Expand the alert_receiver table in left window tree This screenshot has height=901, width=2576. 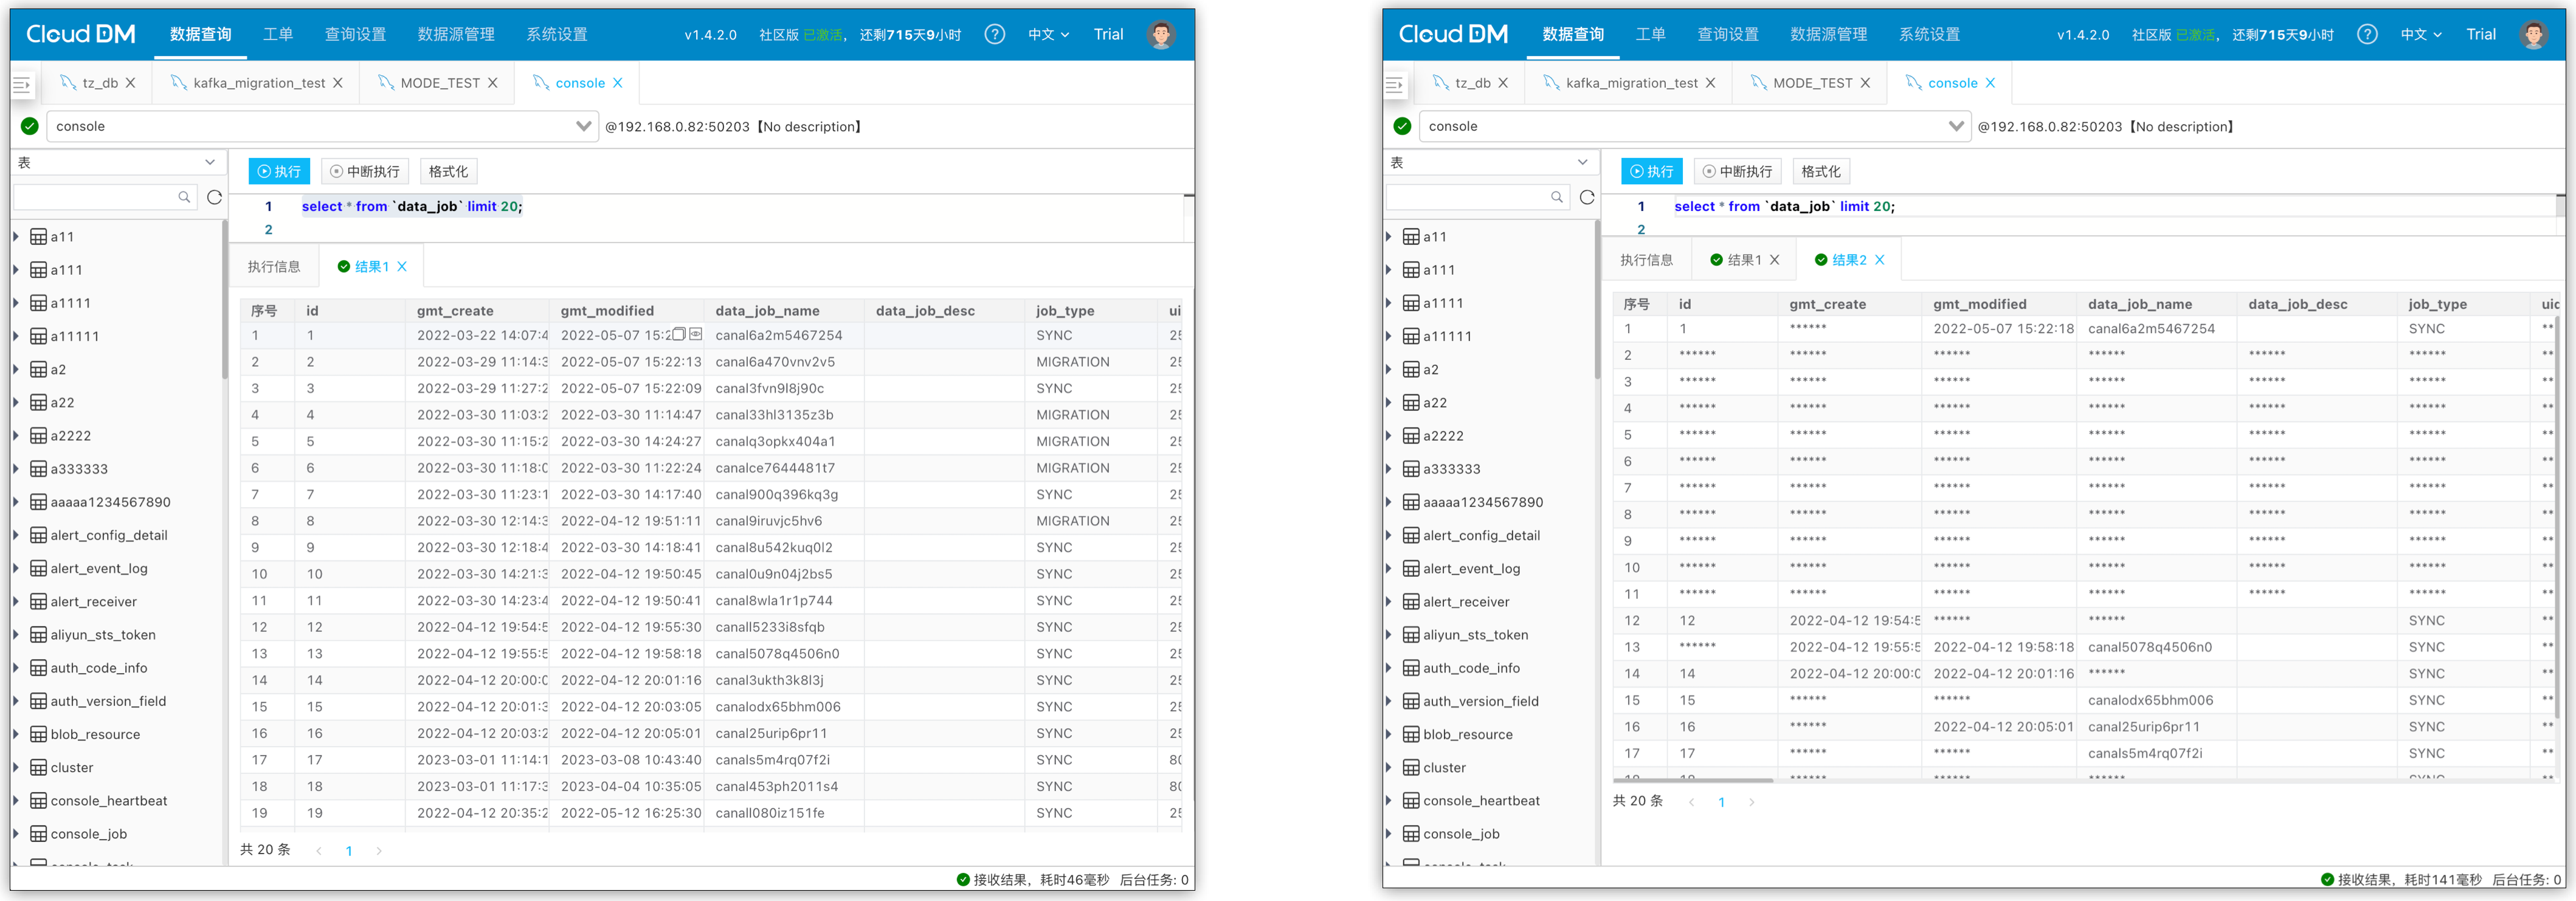pos(16,601)
